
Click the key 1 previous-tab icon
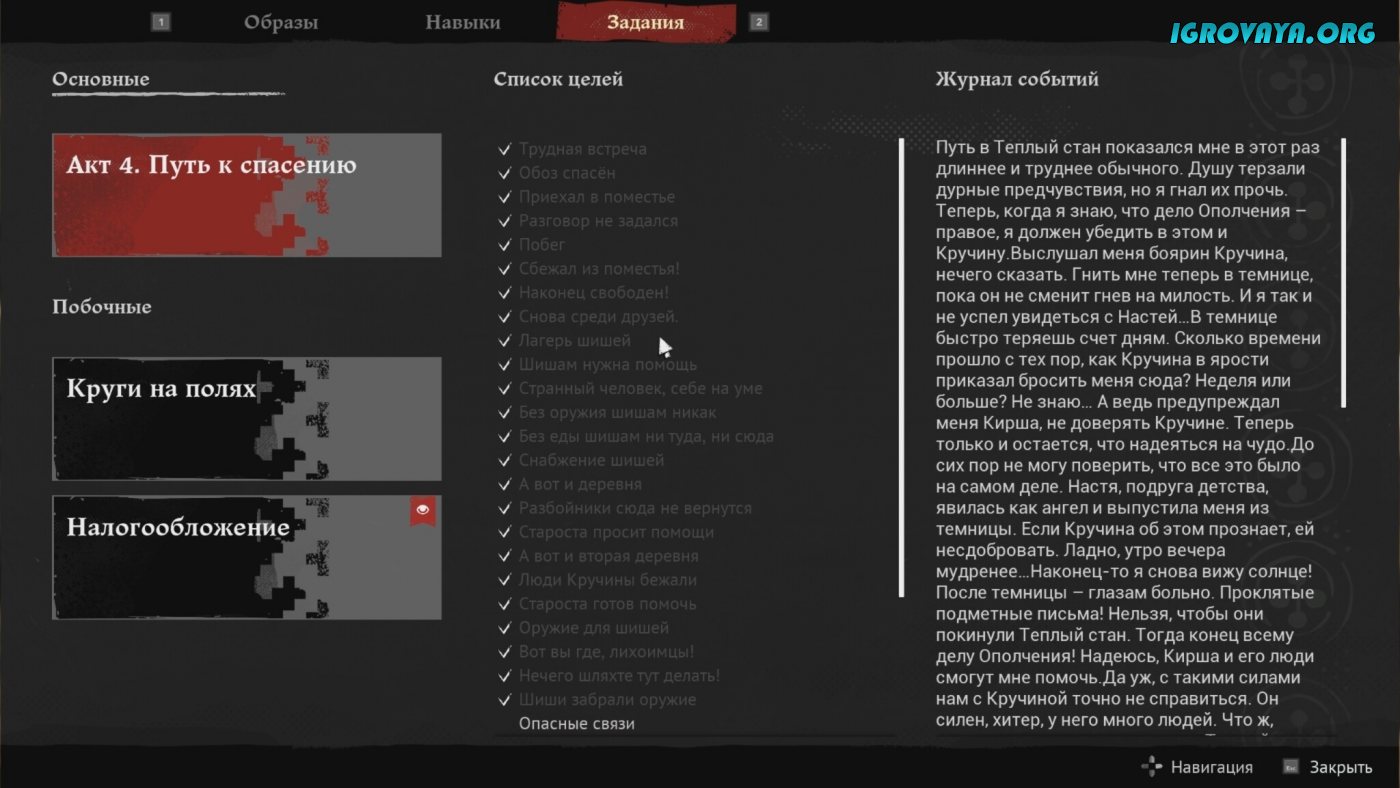pyautogui.click(x=160, y=22)
